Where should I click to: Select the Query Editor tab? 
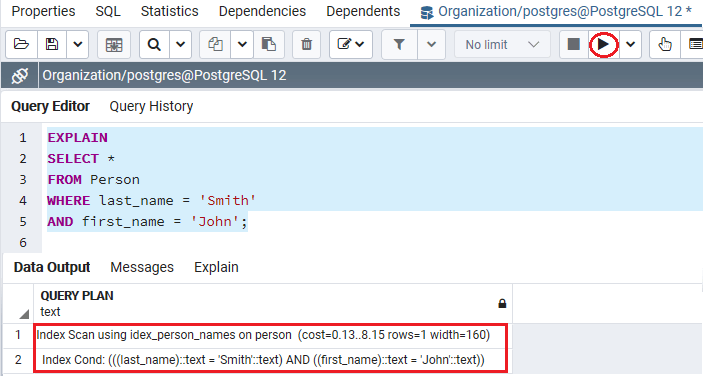[50, 106]
